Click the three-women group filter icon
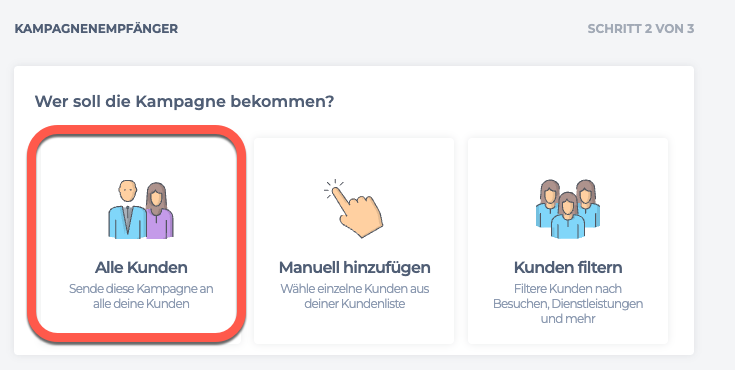The width and height of the screenshot is (735, 370). click(x=568, y=209)
